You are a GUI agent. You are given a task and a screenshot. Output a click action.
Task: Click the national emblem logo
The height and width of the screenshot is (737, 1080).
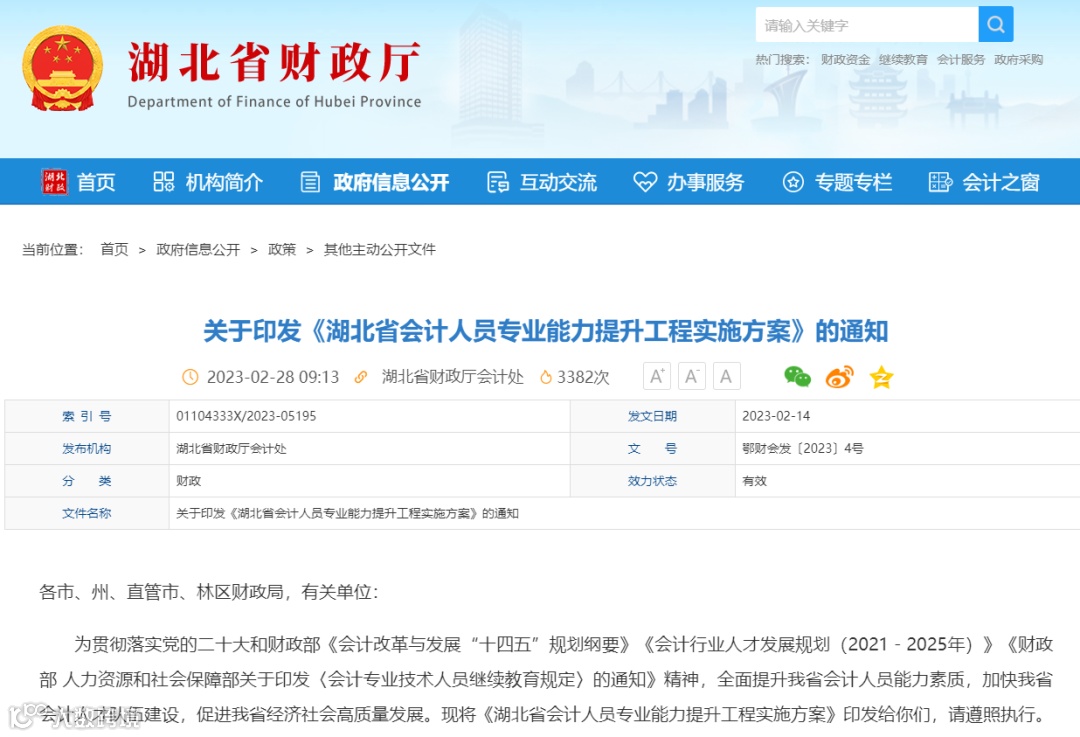point(63,69)
